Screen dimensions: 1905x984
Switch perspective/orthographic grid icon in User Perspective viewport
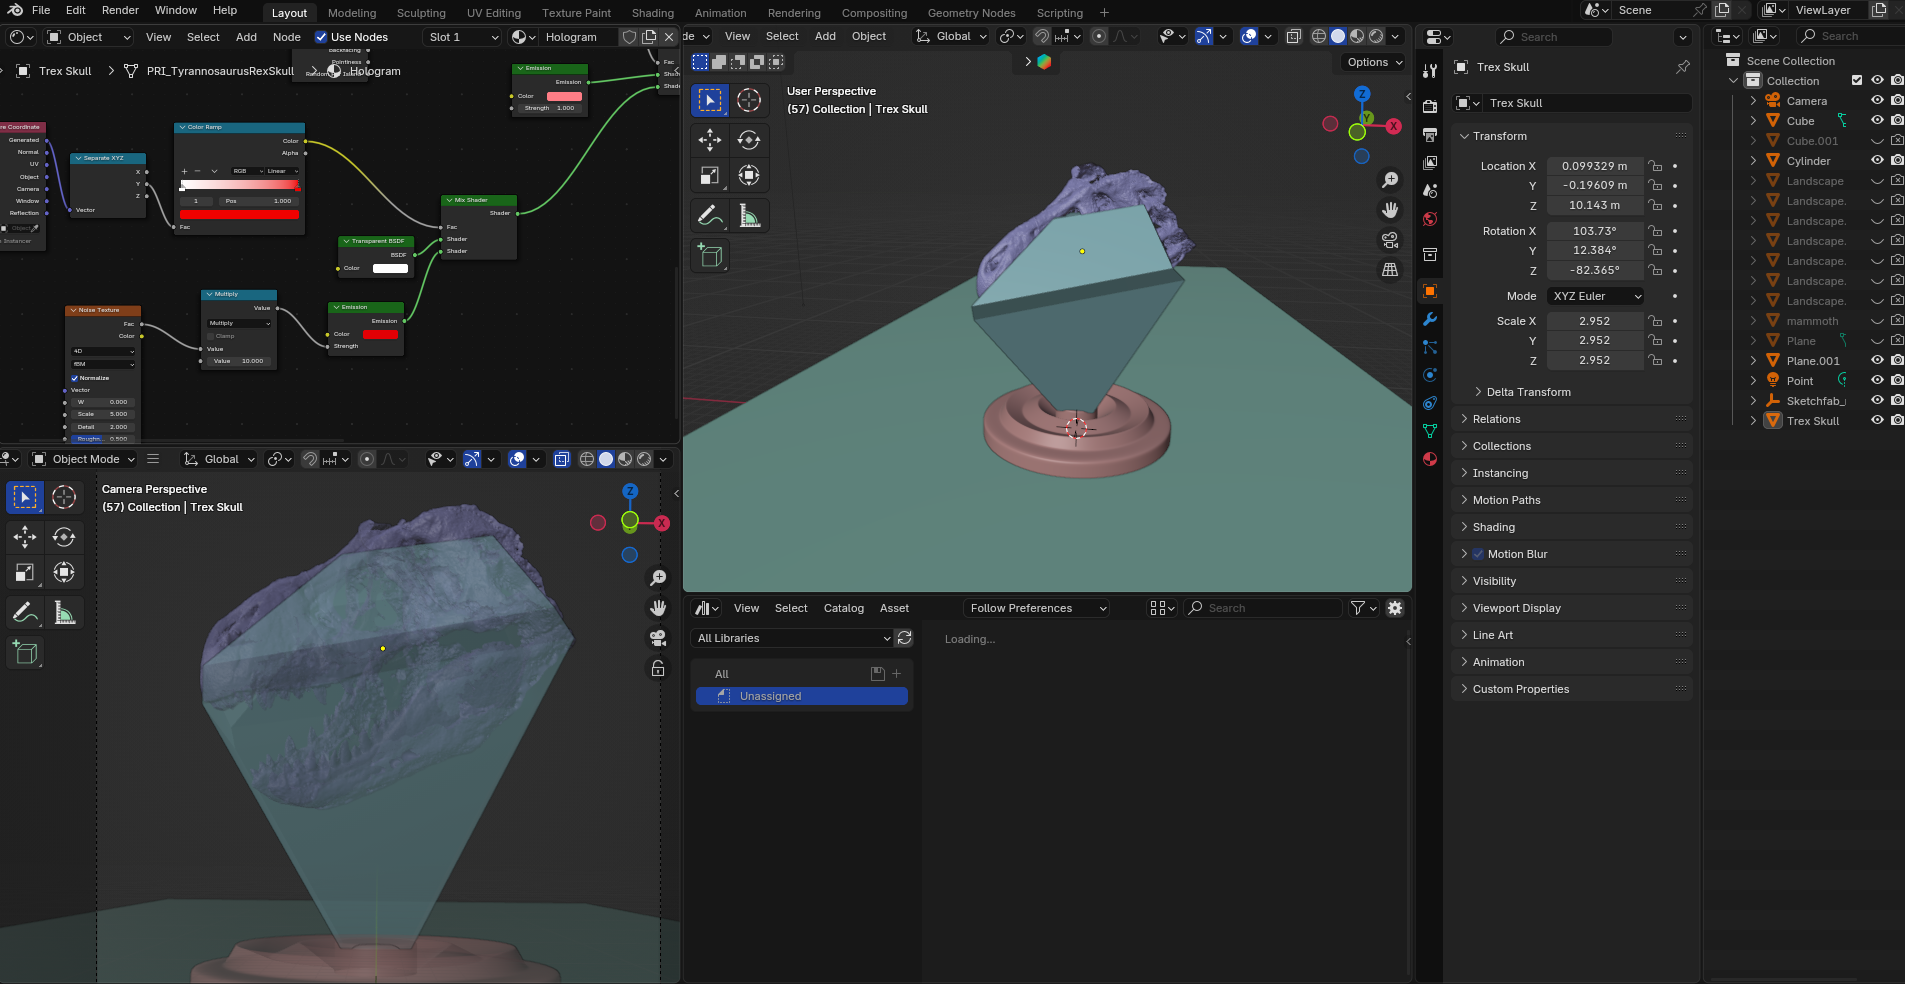tap(1390, 270)
